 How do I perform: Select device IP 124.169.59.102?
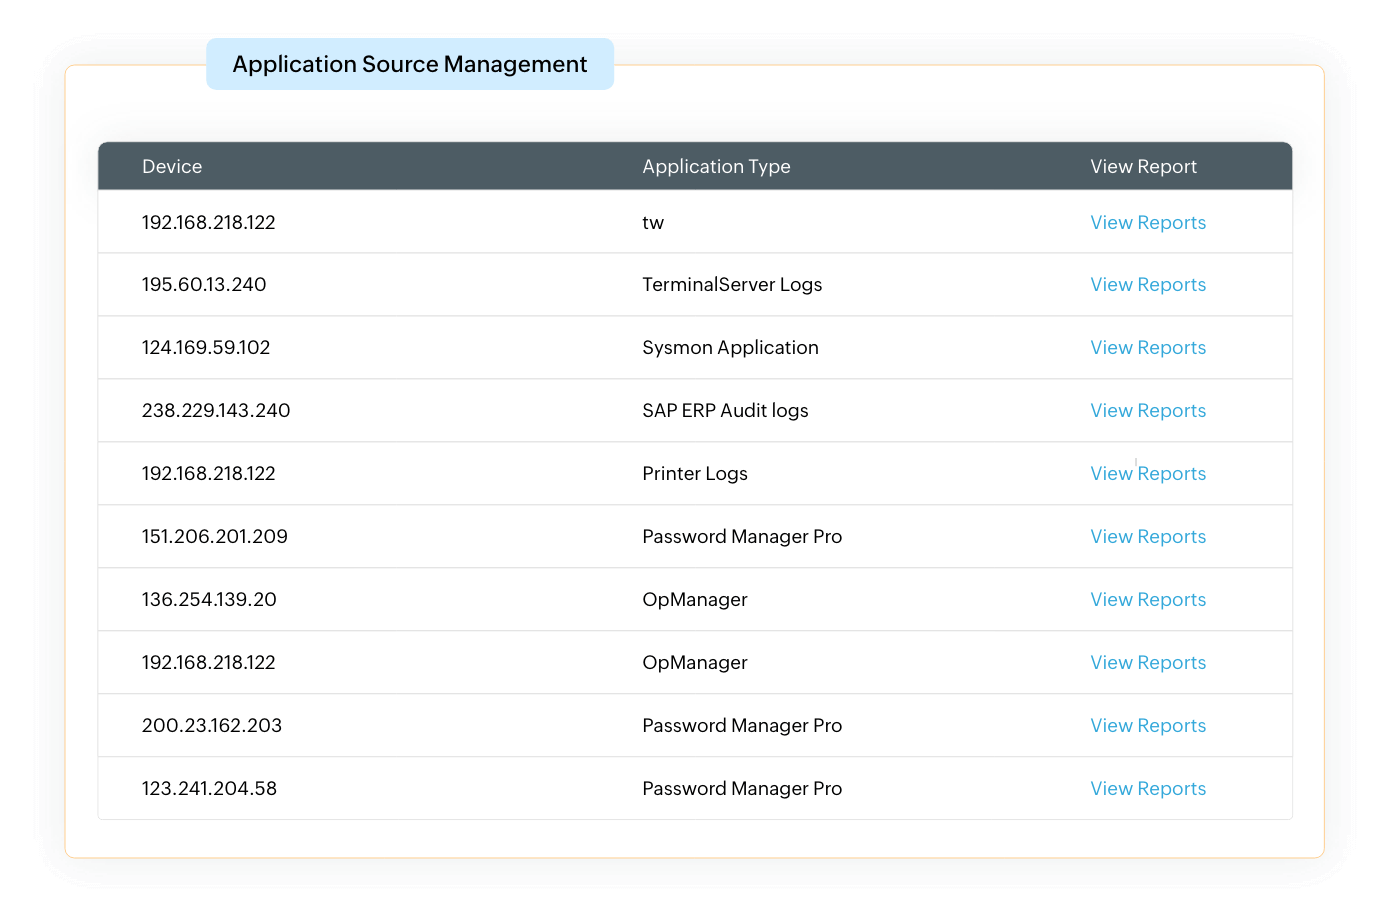coord(206,348)
